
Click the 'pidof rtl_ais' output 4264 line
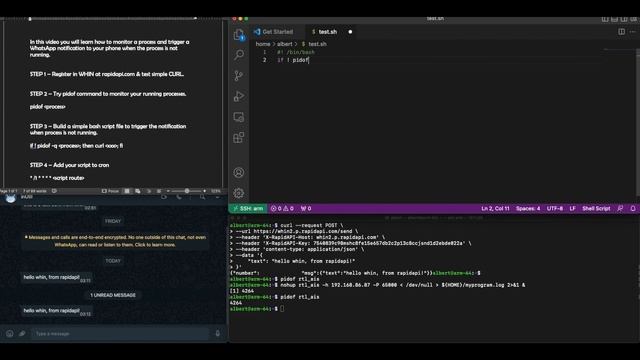(236, 303)
